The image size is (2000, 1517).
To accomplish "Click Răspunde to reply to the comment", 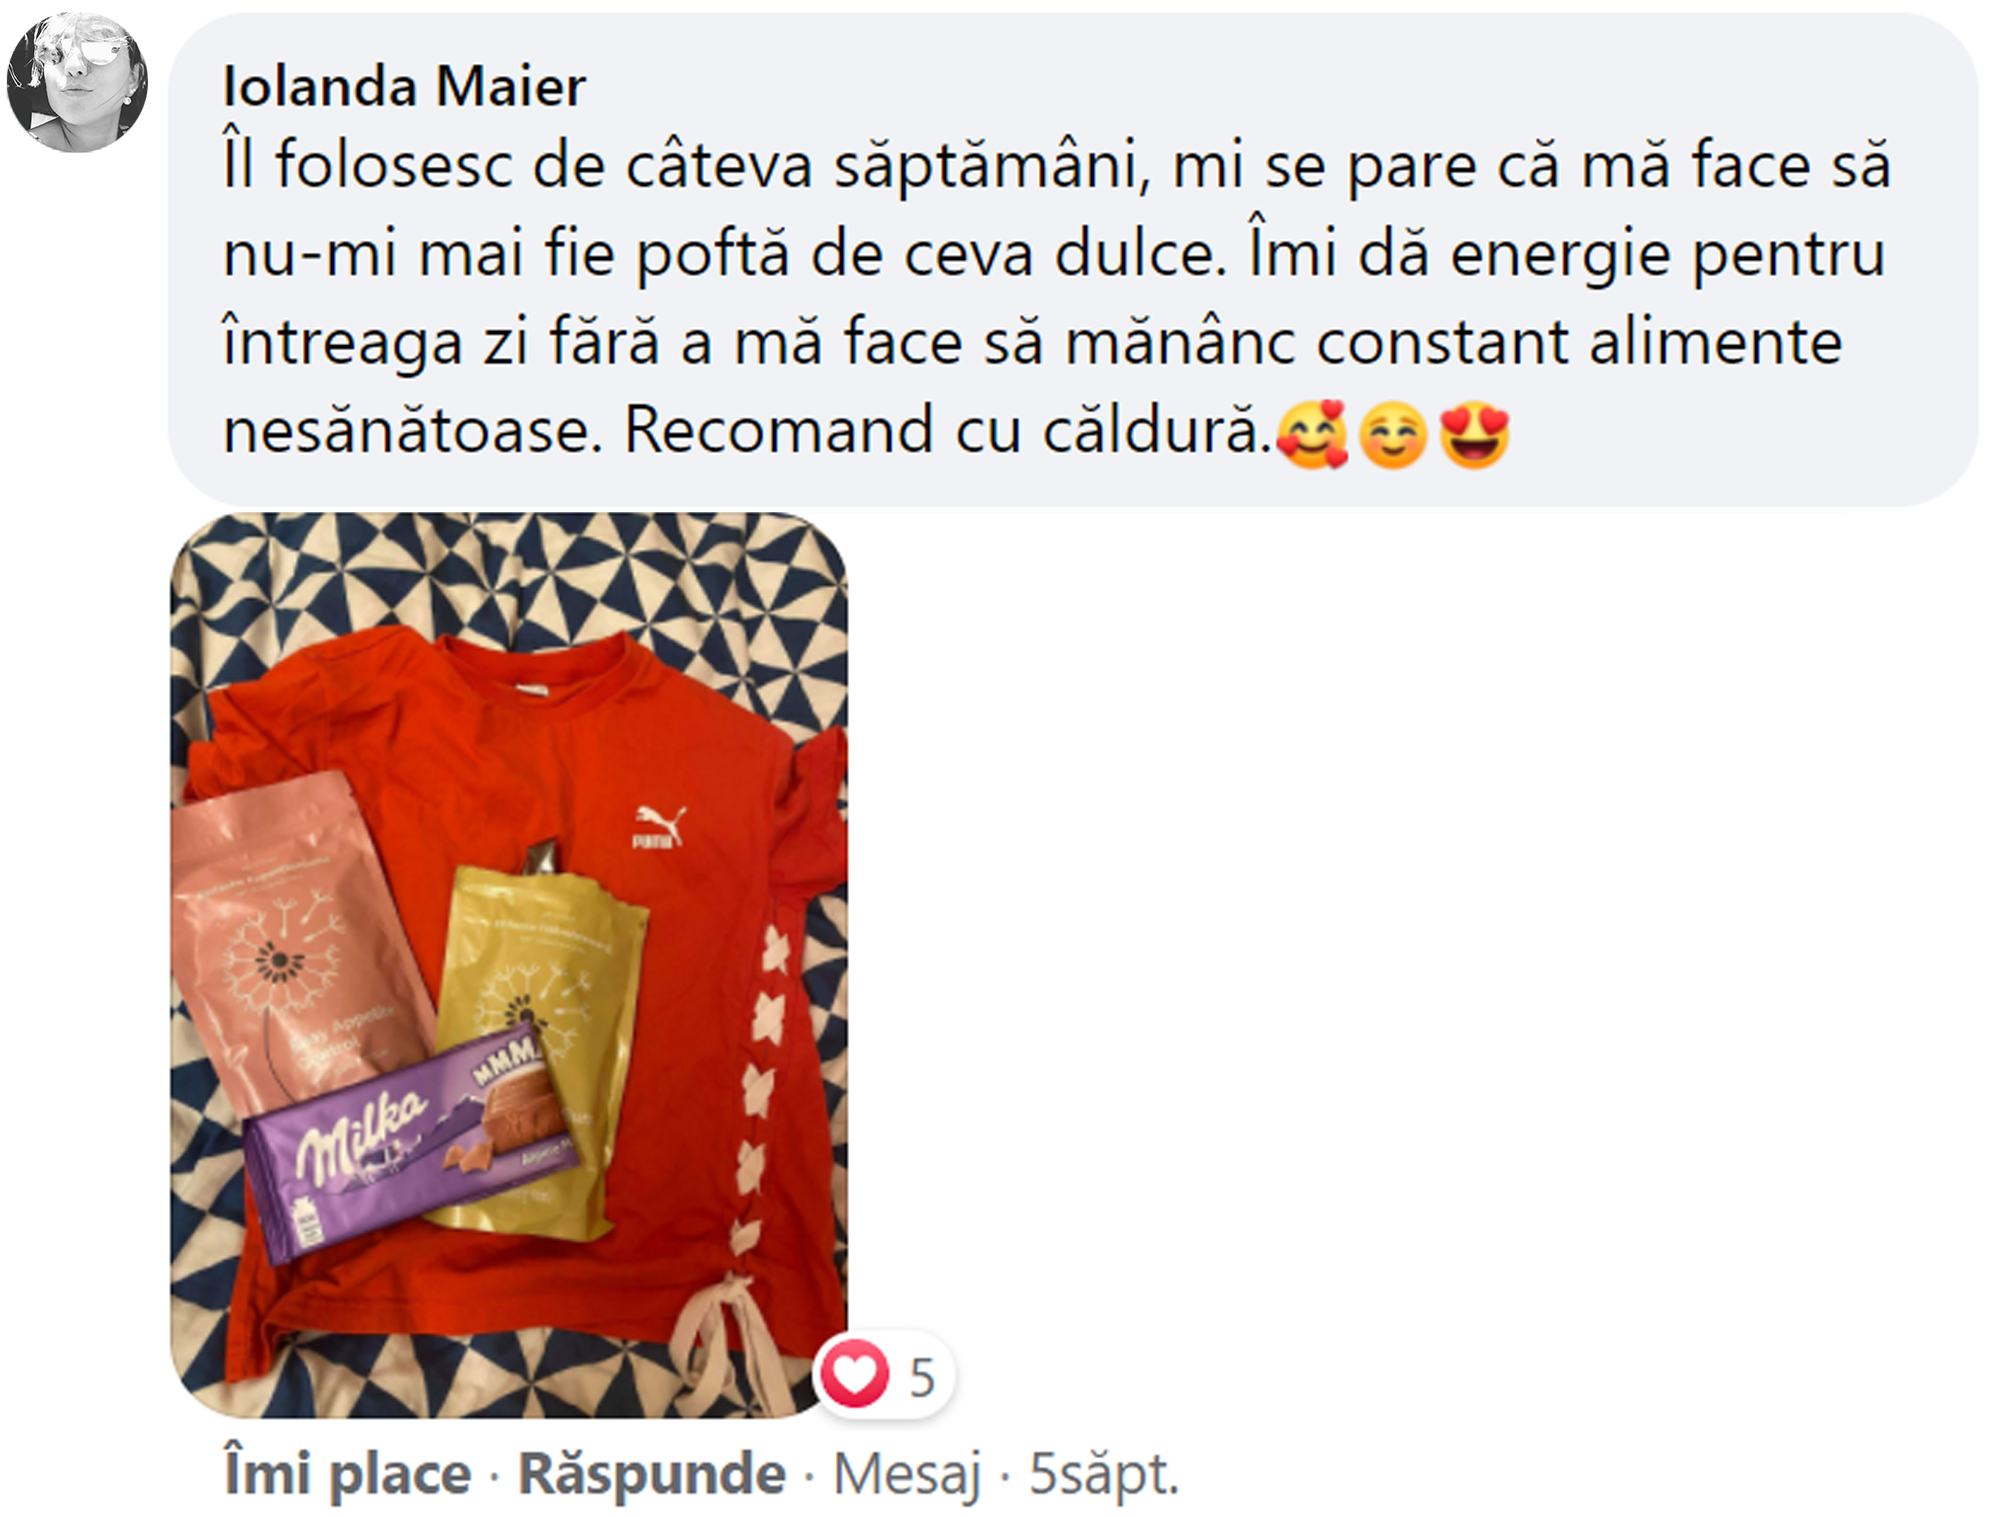I will tap(652, 1474).
